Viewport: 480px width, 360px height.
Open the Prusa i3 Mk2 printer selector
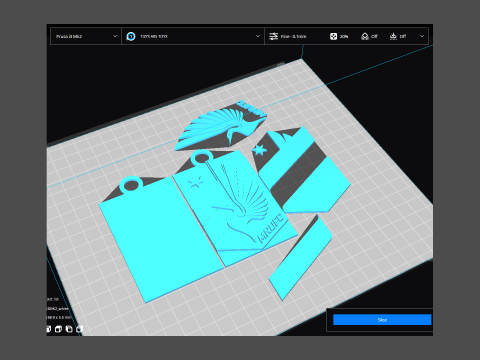86,36
